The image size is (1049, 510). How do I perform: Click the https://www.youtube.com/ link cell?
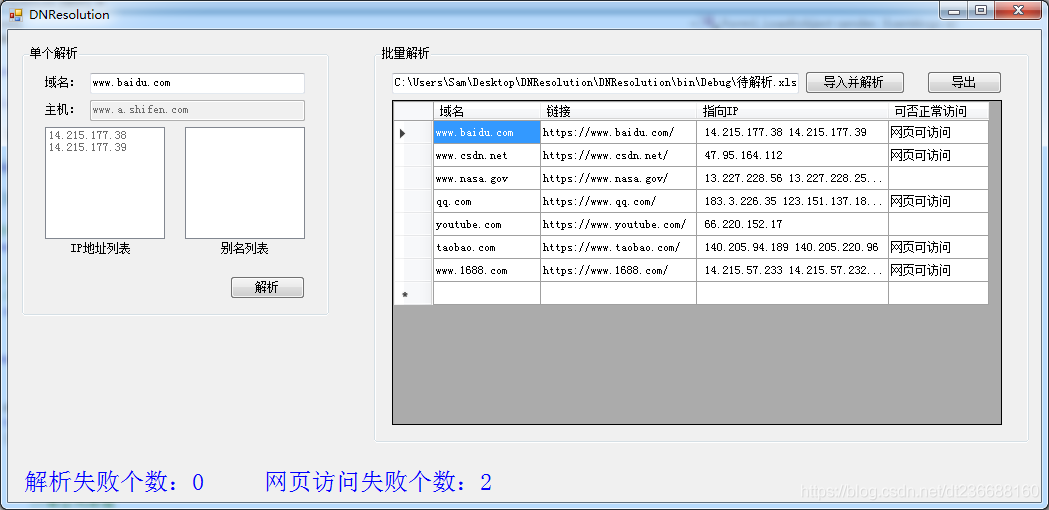pyautogui.click(x=618, y=224)
